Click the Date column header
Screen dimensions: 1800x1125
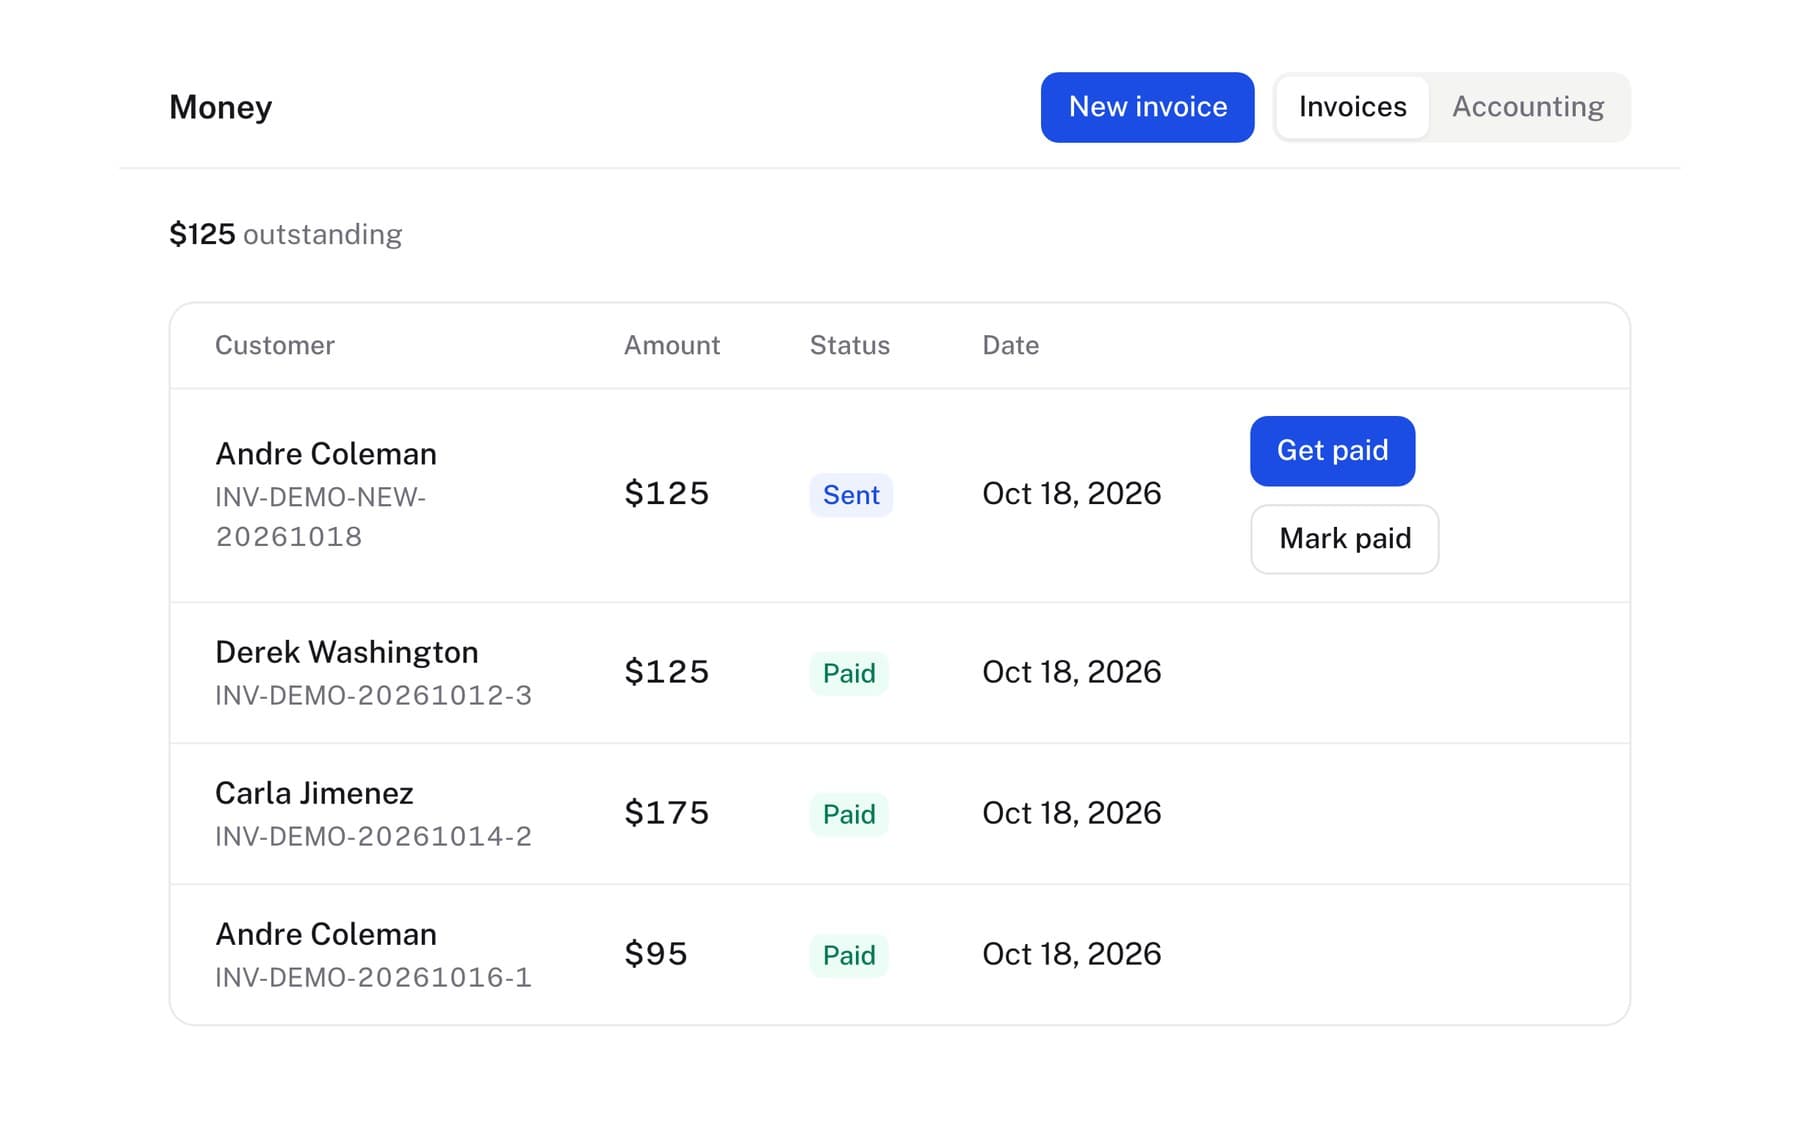click(x=1011, y=346)
